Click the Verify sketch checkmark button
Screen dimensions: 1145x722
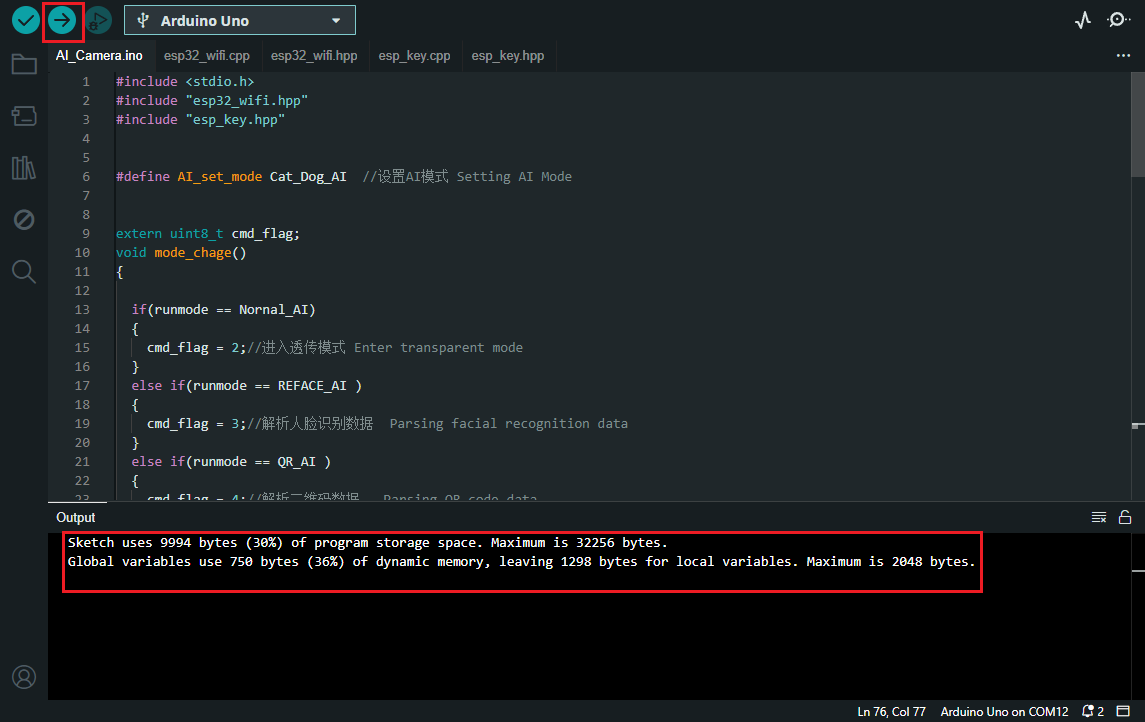(x=26, y=20)
